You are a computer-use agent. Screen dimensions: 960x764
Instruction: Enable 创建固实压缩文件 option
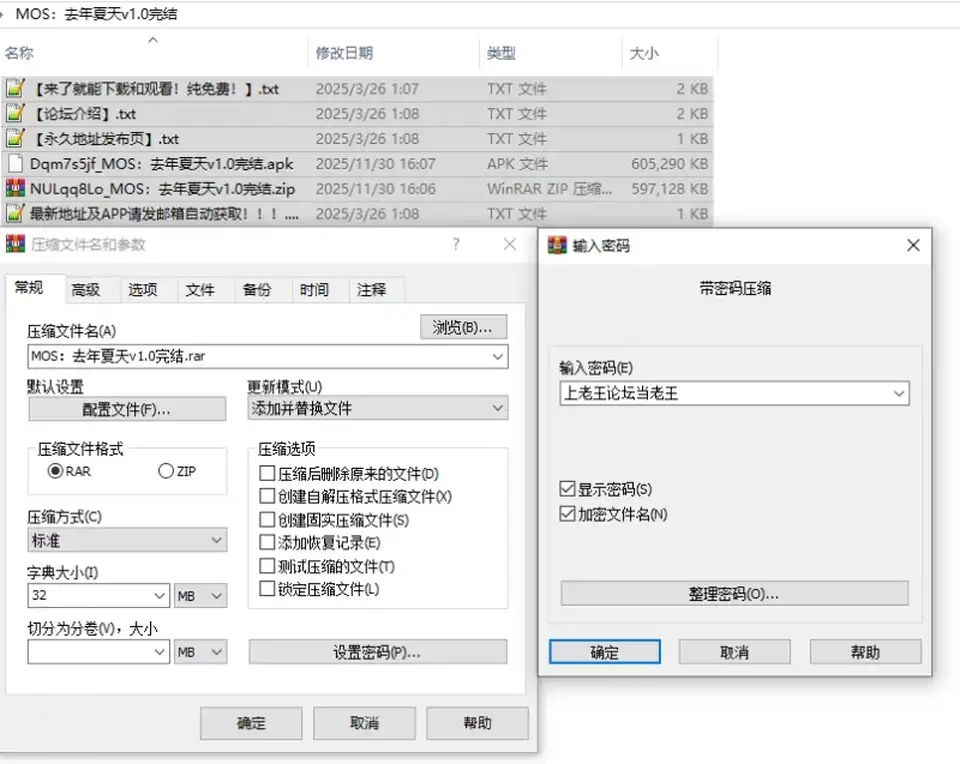click(x=267, y=520)
